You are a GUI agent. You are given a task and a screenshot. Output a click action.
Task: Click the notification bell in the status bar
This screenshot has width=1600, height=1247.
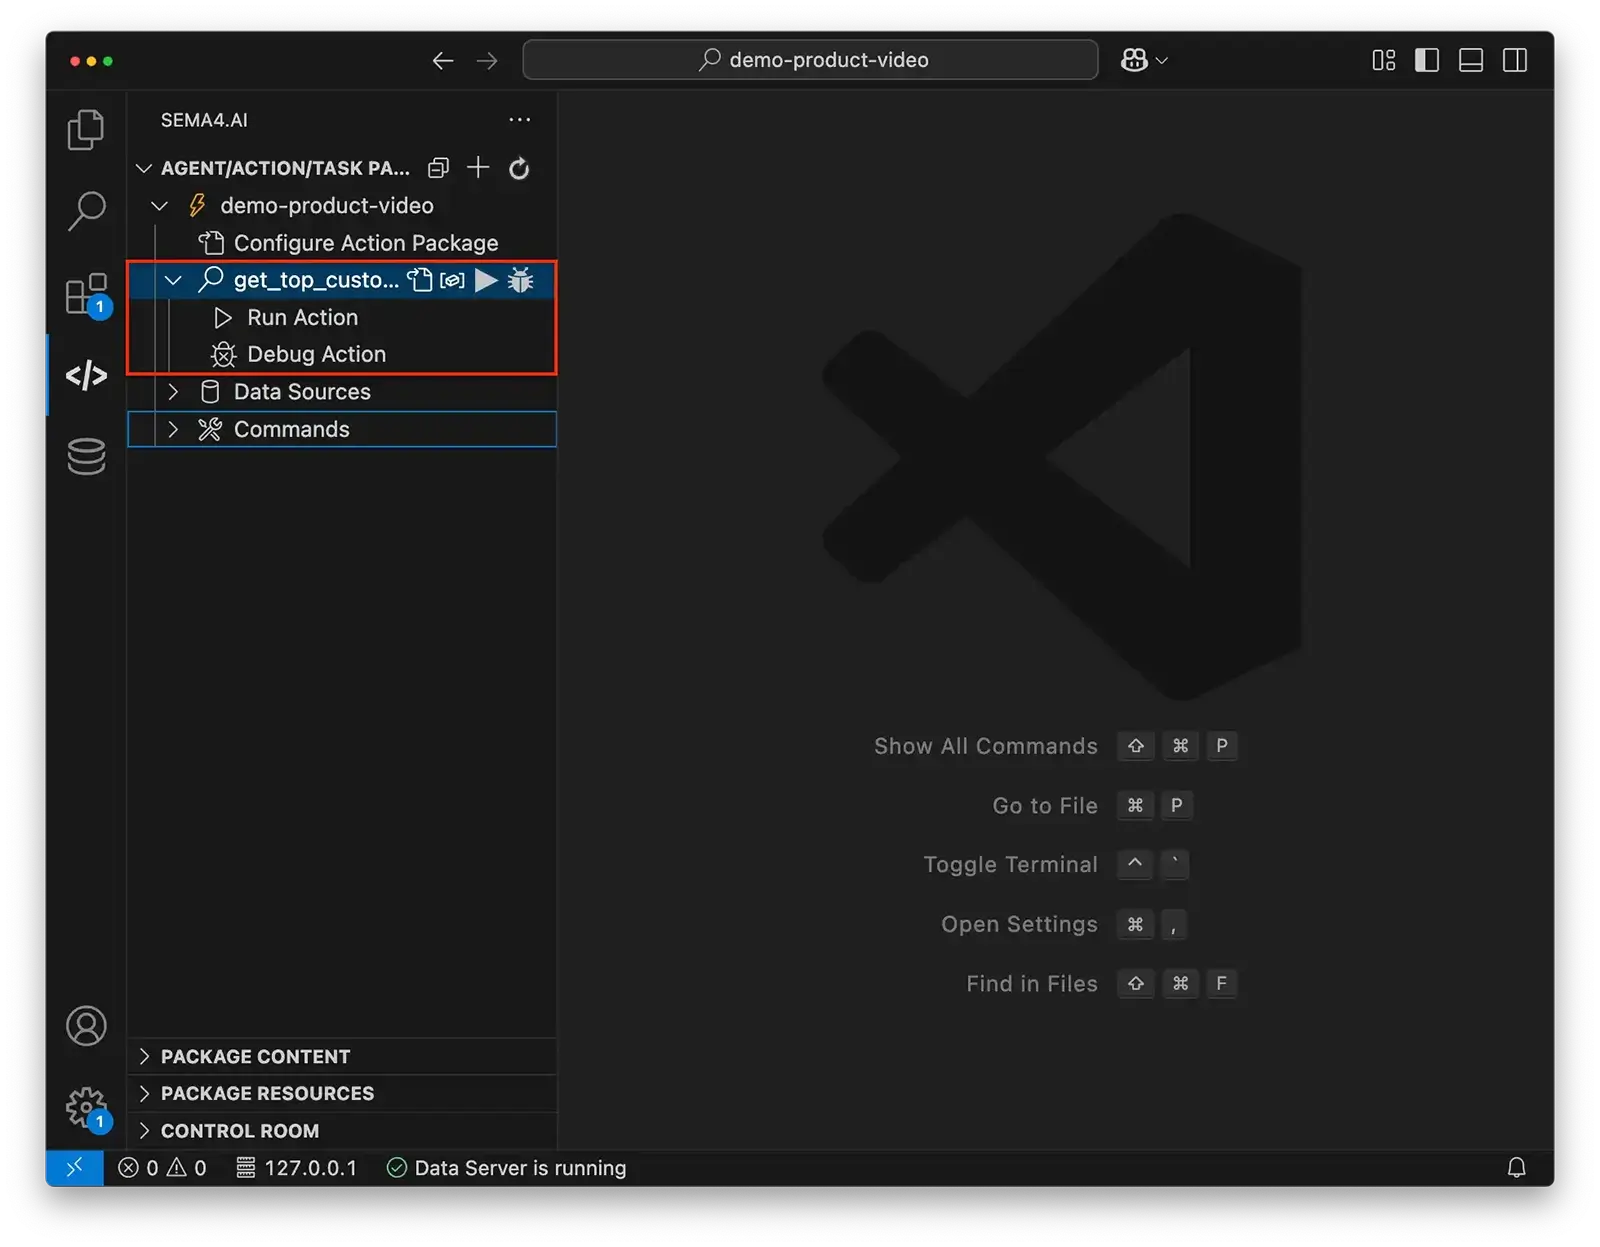click(1517, 1167)
